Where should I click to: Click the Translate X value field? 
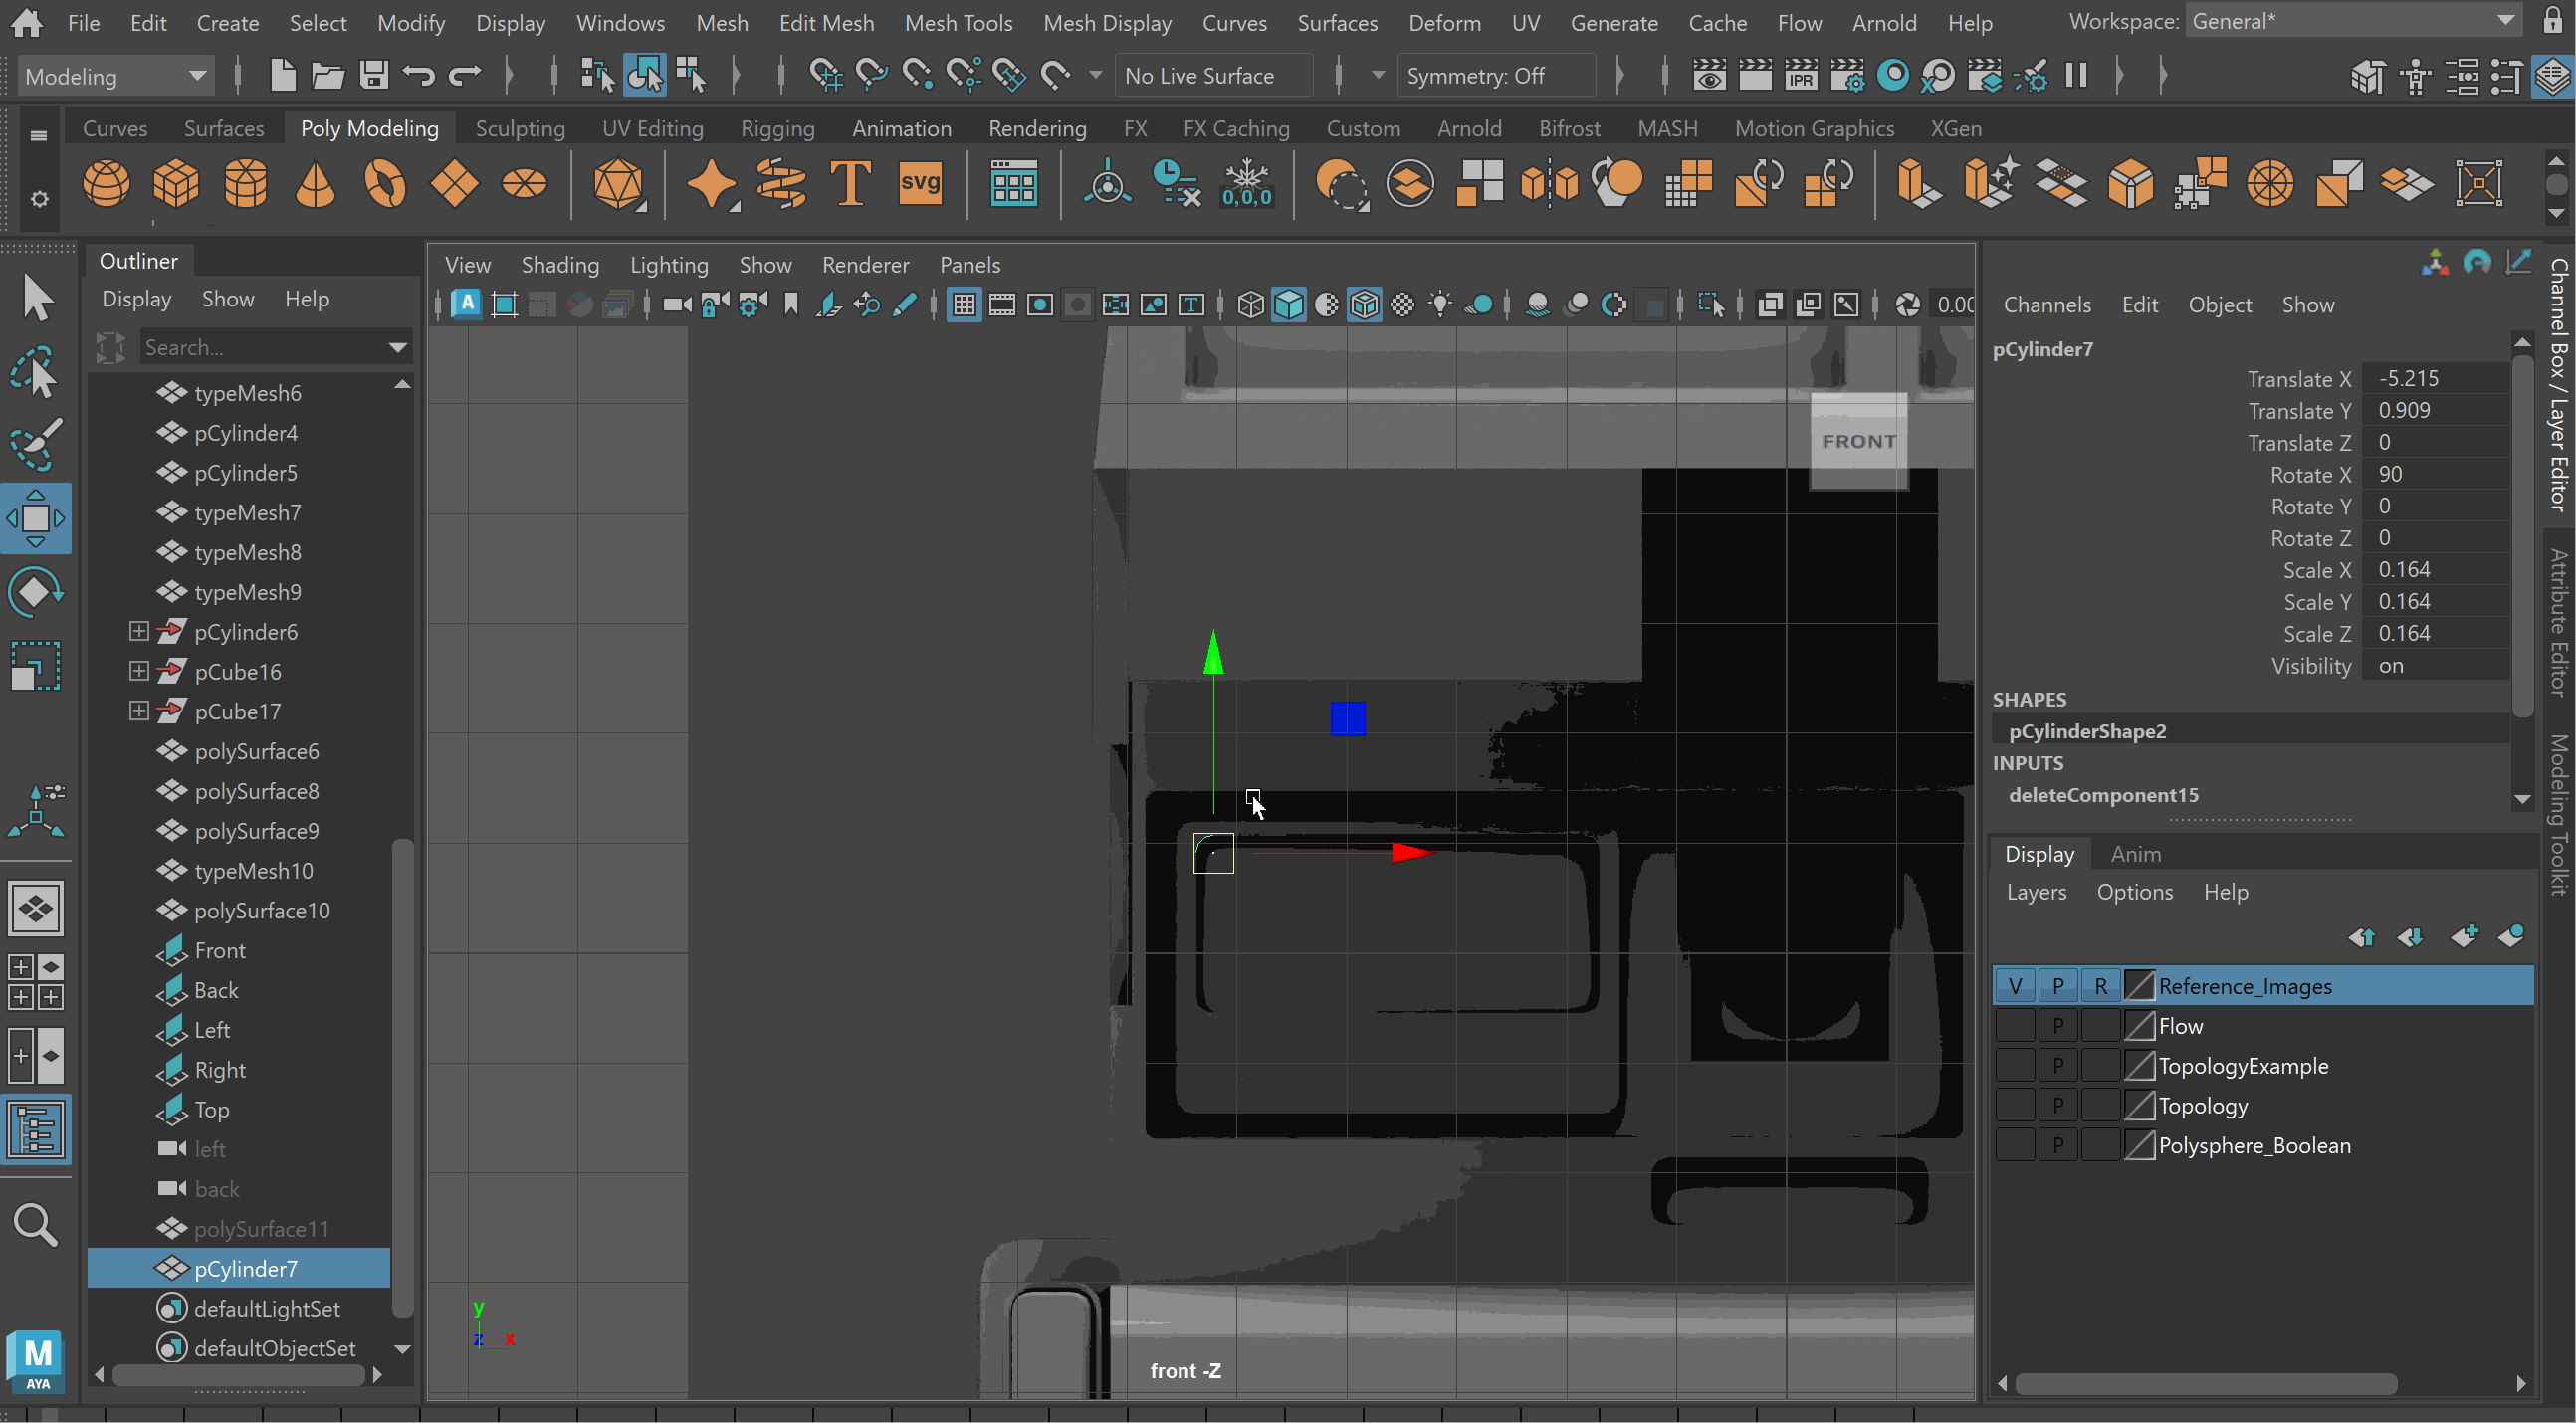[2436, 379]
